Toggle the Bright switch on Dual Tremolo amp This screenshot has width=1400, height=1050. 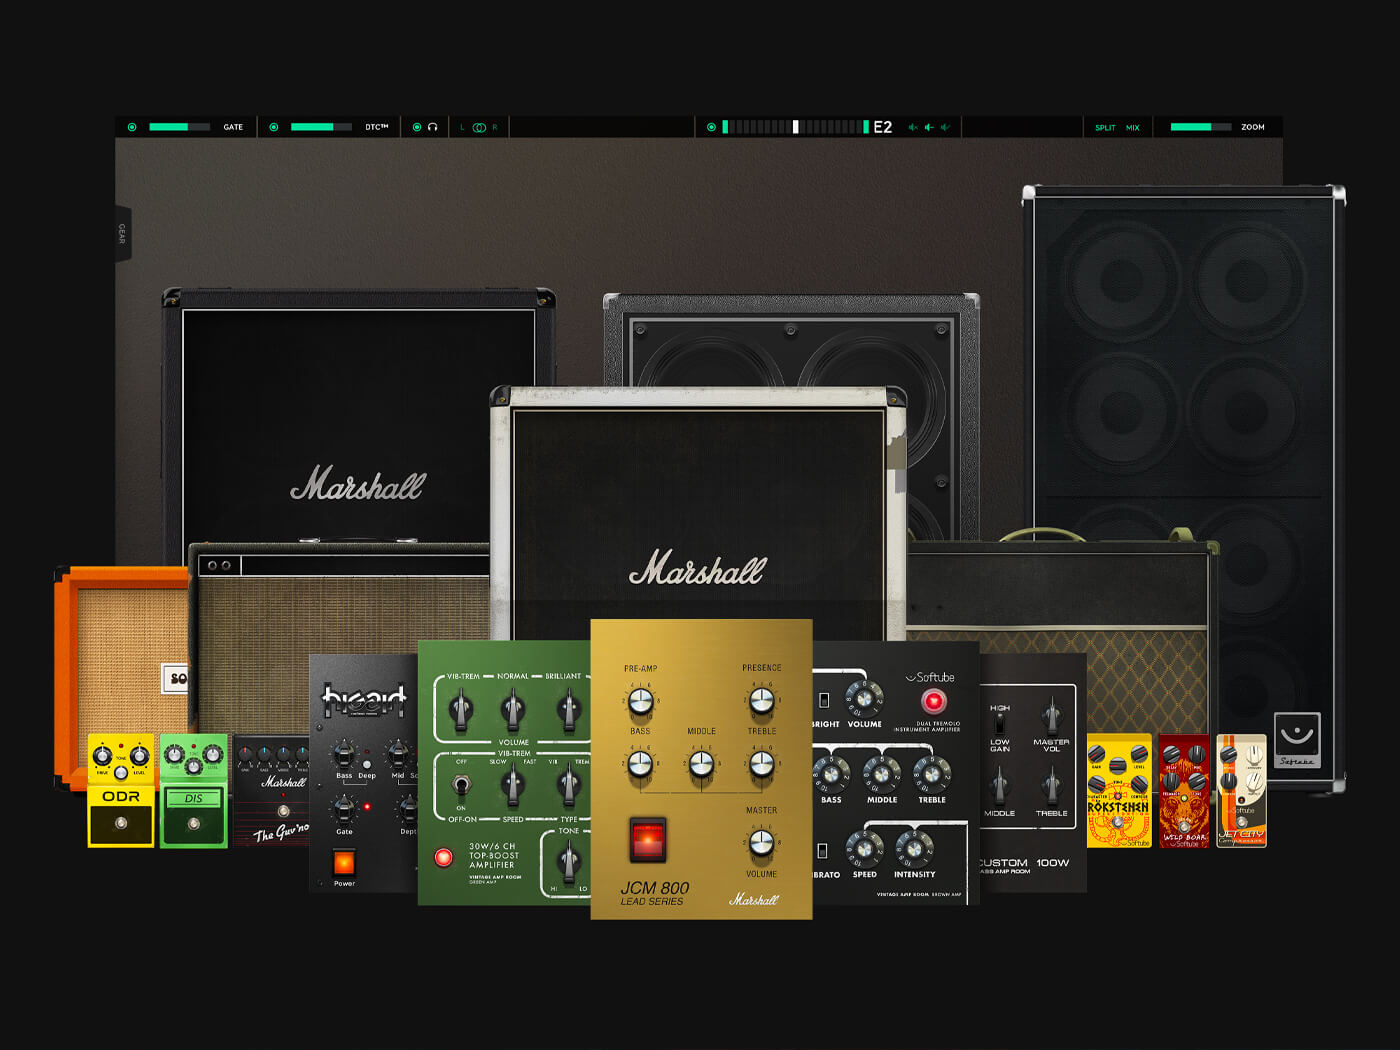(x=824, y=700)
